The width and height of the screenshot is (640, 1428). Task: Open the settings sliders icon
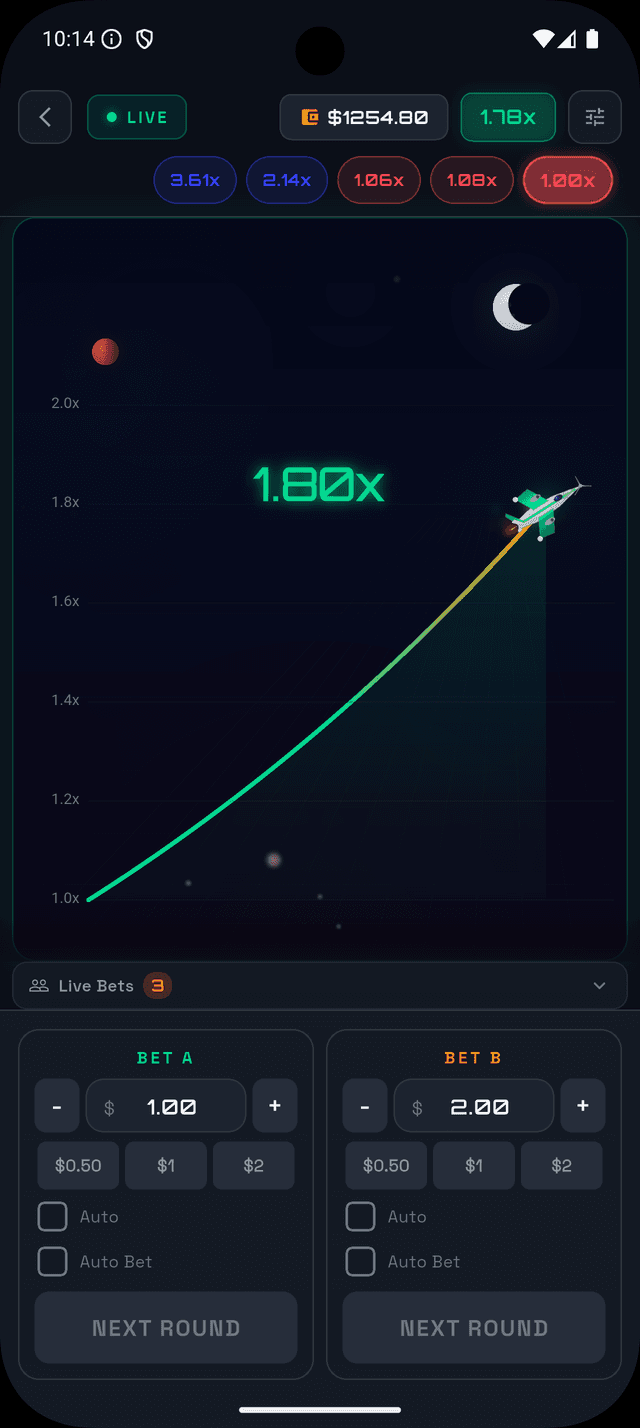[595, 117]
